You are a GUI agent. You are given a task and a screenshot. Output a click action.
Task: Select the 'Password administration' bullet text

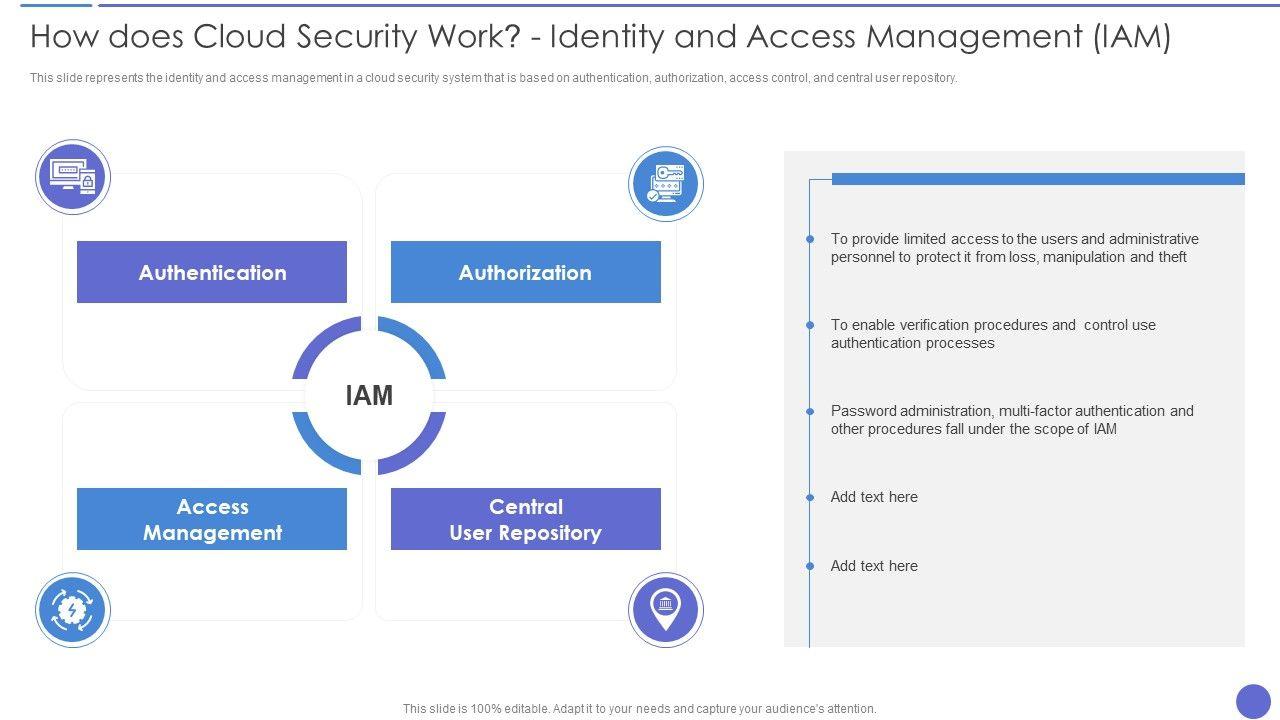(1012, 420)
